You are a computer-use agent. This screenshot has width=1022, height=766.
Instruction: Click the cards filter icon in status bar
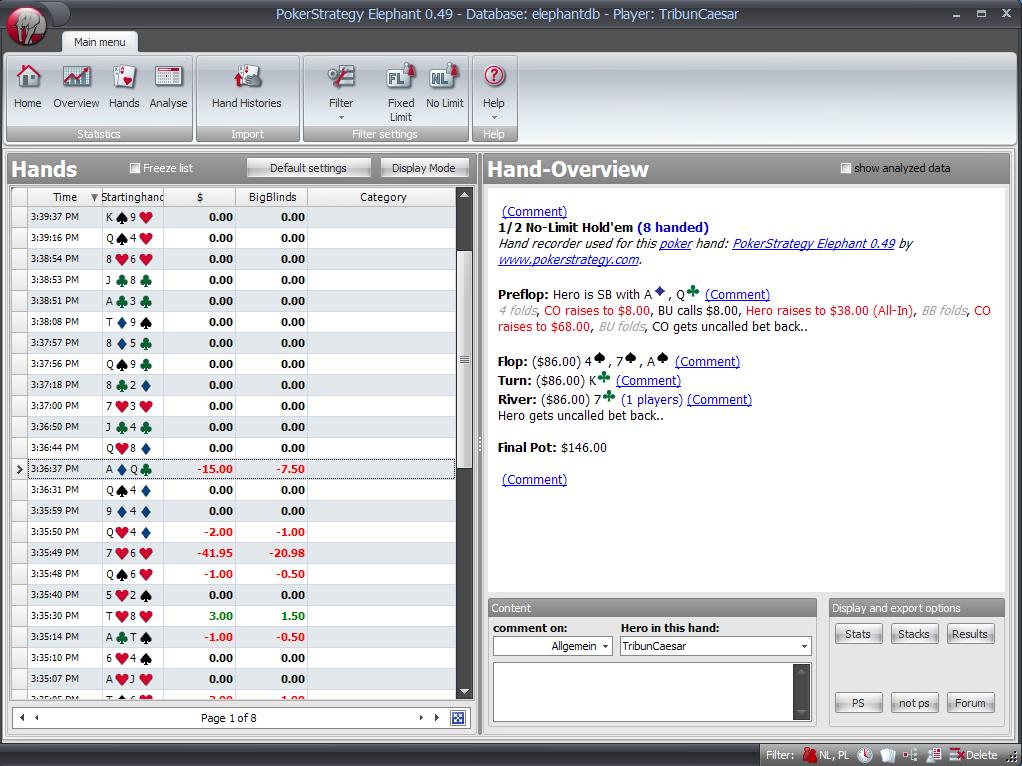coord(888,755)
